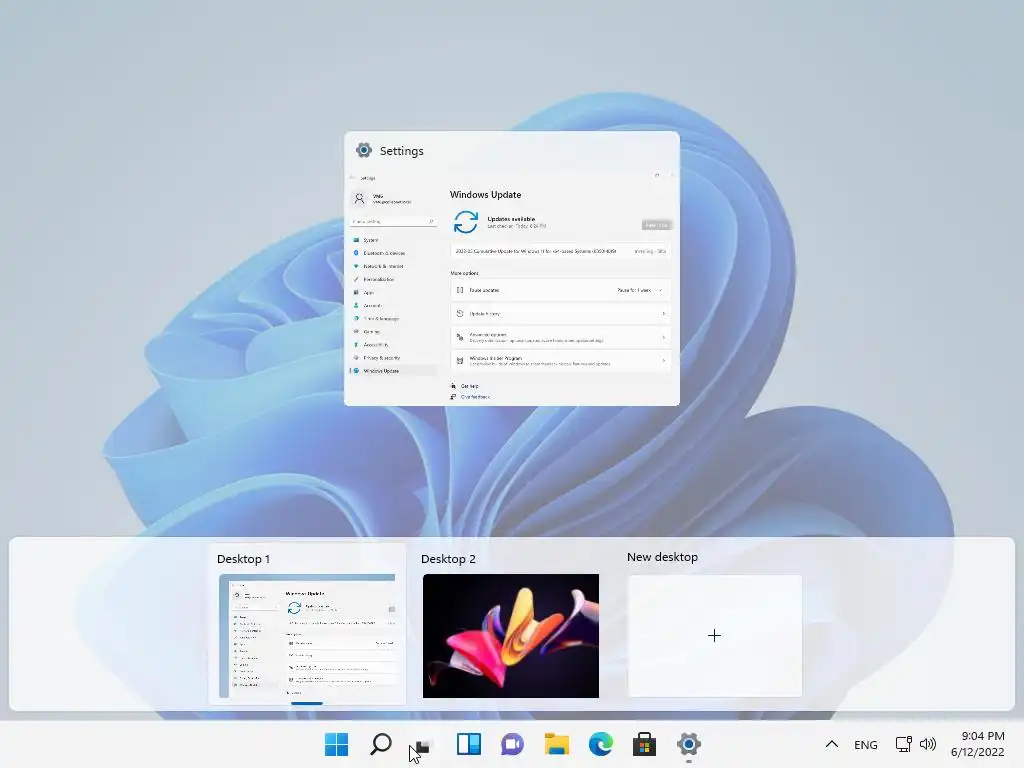Open taskbar Search magnifier

[381, 744]
